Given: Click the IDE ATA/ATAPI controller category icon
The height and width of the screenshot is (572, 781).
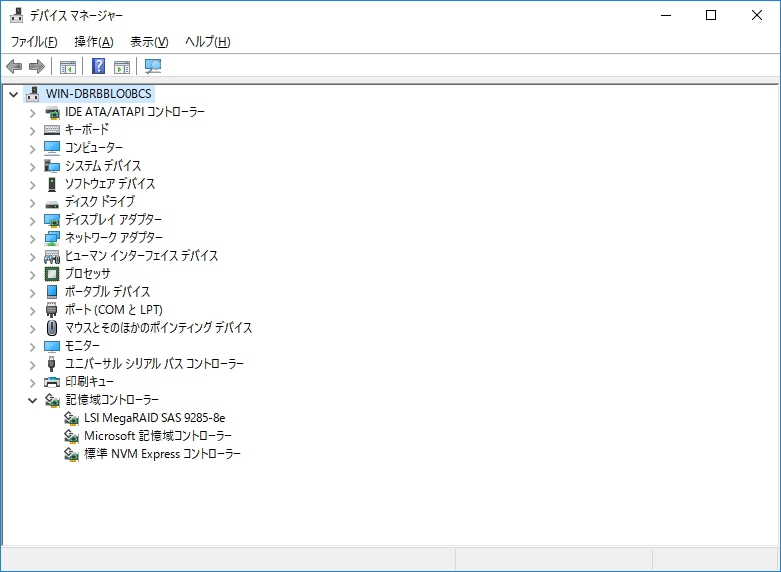Looking at the screenshot, I should [x=52, y=113].
